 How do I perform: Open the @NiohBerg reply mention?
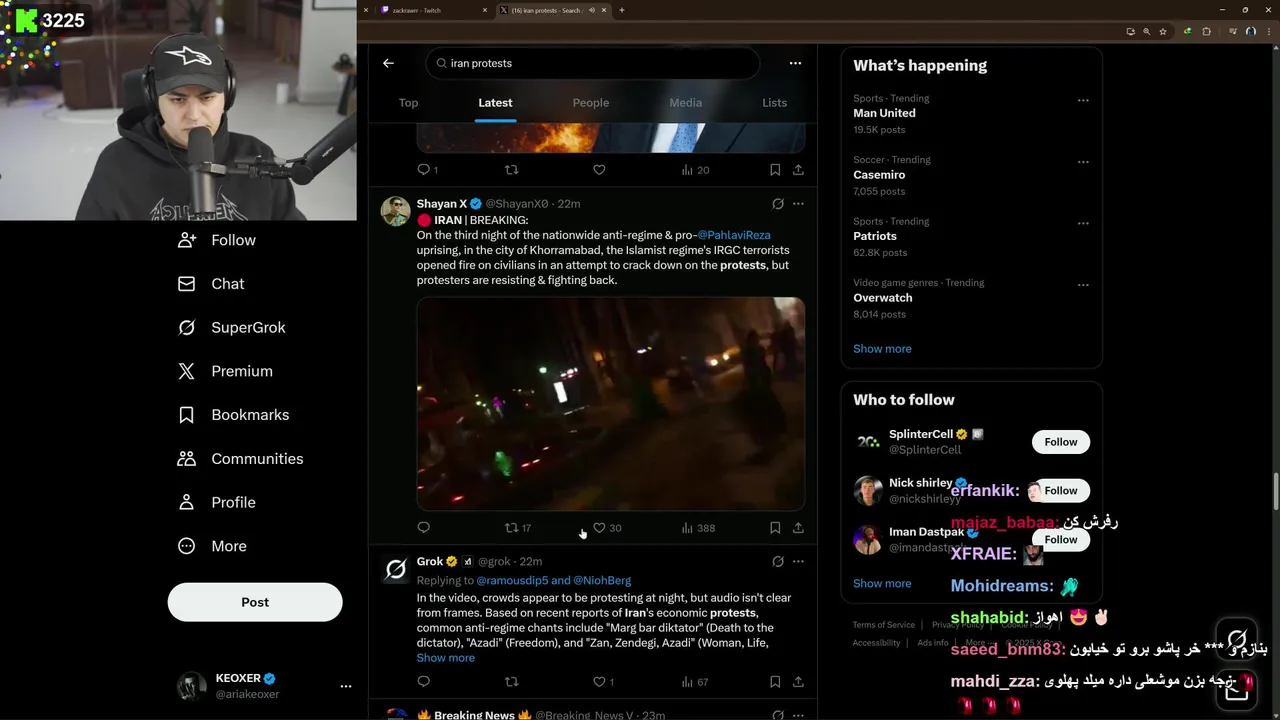602,580
